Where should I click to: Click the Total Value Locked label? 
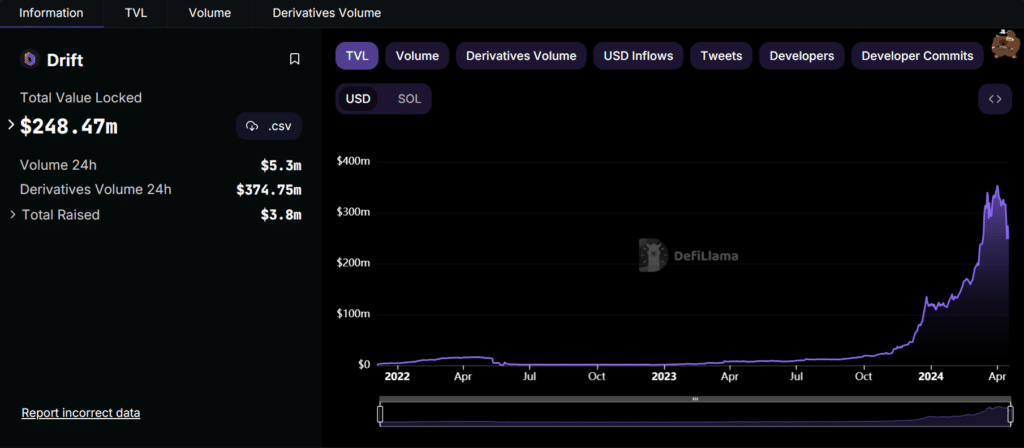click(81, 97)
